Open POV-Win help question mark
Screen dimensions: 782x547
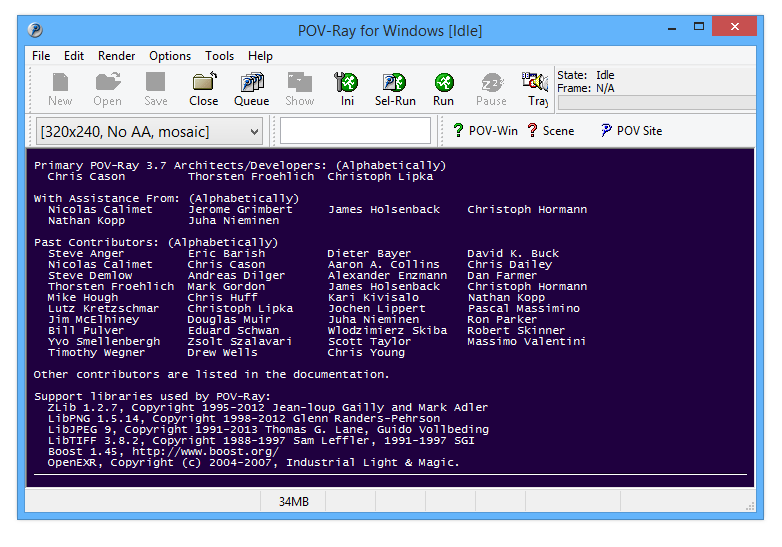pyautogui.click(x=458, y=131)
